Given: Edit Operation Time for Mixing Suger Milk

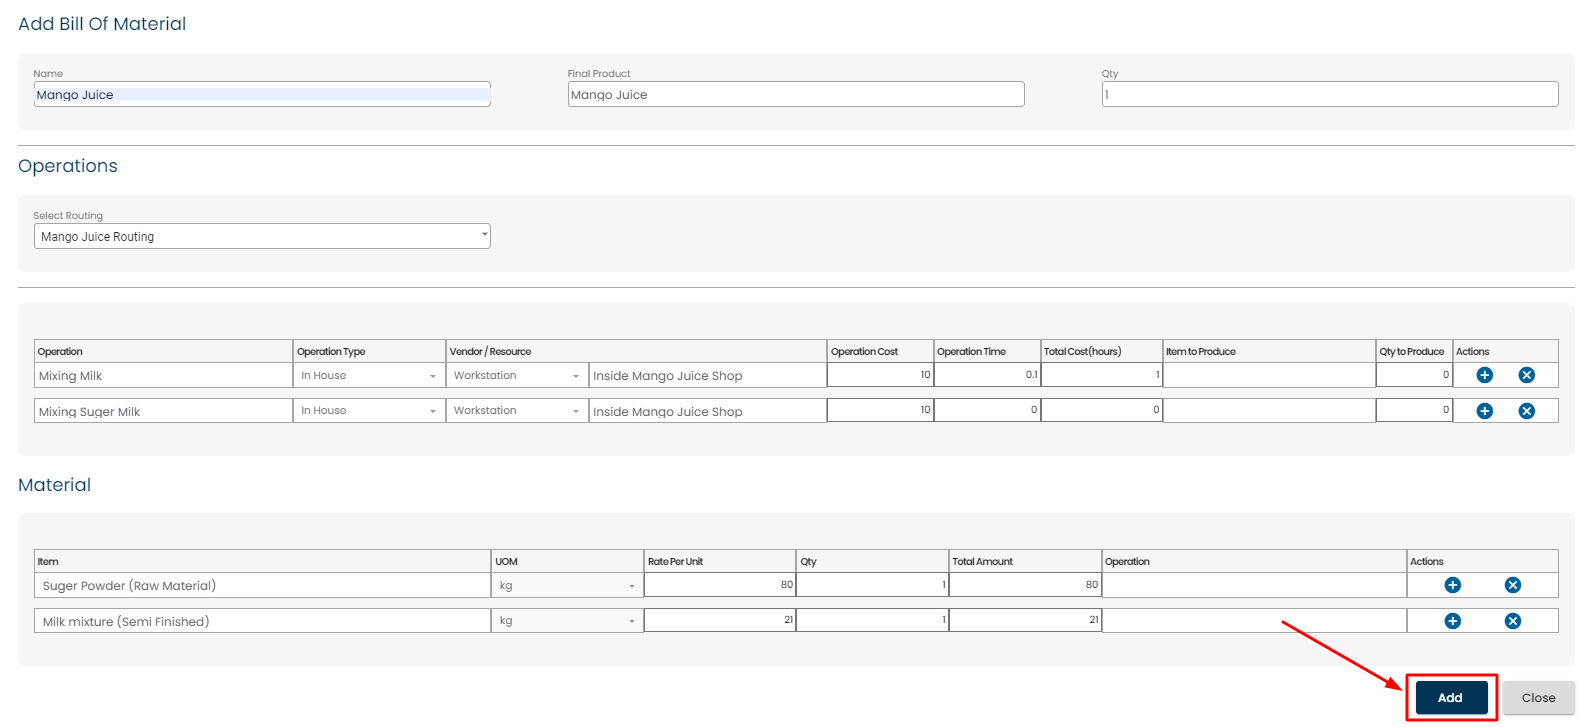Looking at the screenshot, I should 987,411.
